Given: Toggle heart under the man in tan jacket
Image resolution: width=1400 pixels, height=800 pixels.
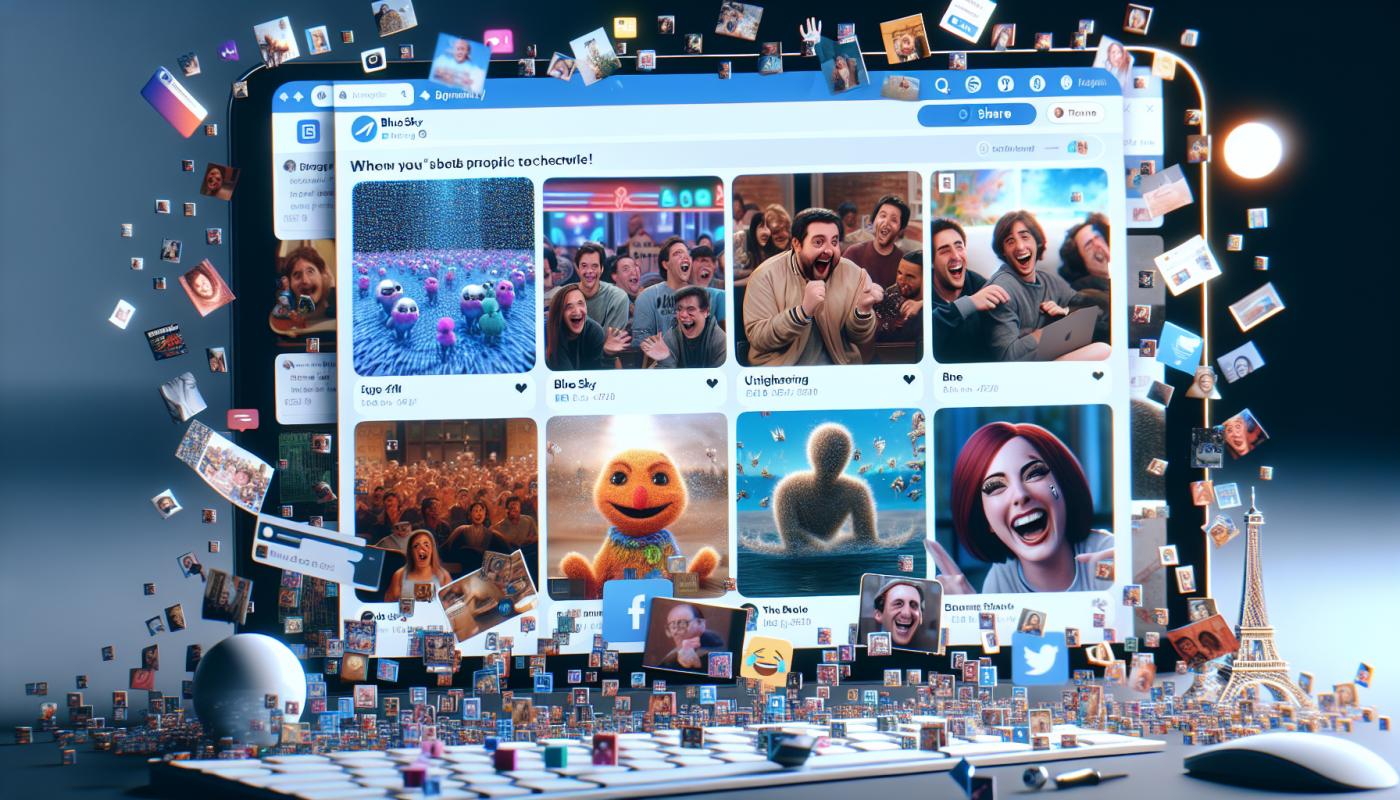Looking at the screenshot, I should [908, 379].
